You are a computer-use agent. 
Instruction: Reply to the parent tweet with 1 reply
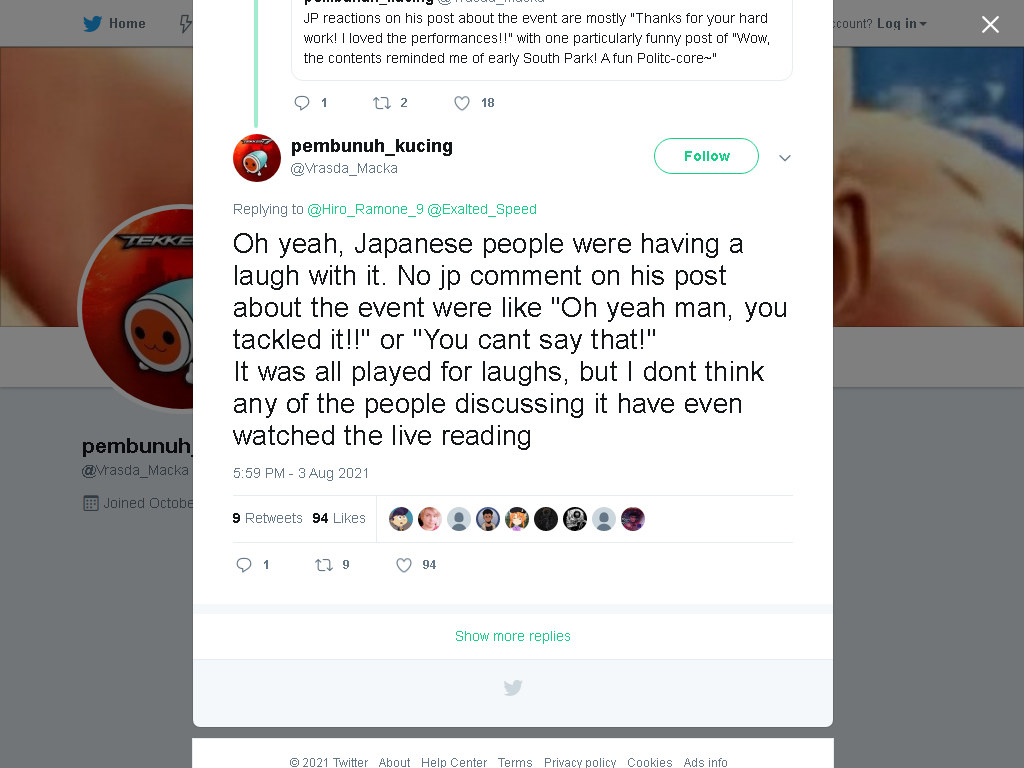pyautogui.click(x=302, y=103)
